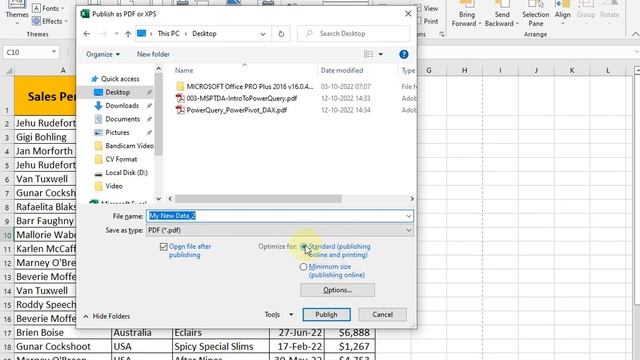The height and width of the screenshot is (360, 640).
Task: Toggle Open file after publishing checkbox
Action: (x=164, y=247)
